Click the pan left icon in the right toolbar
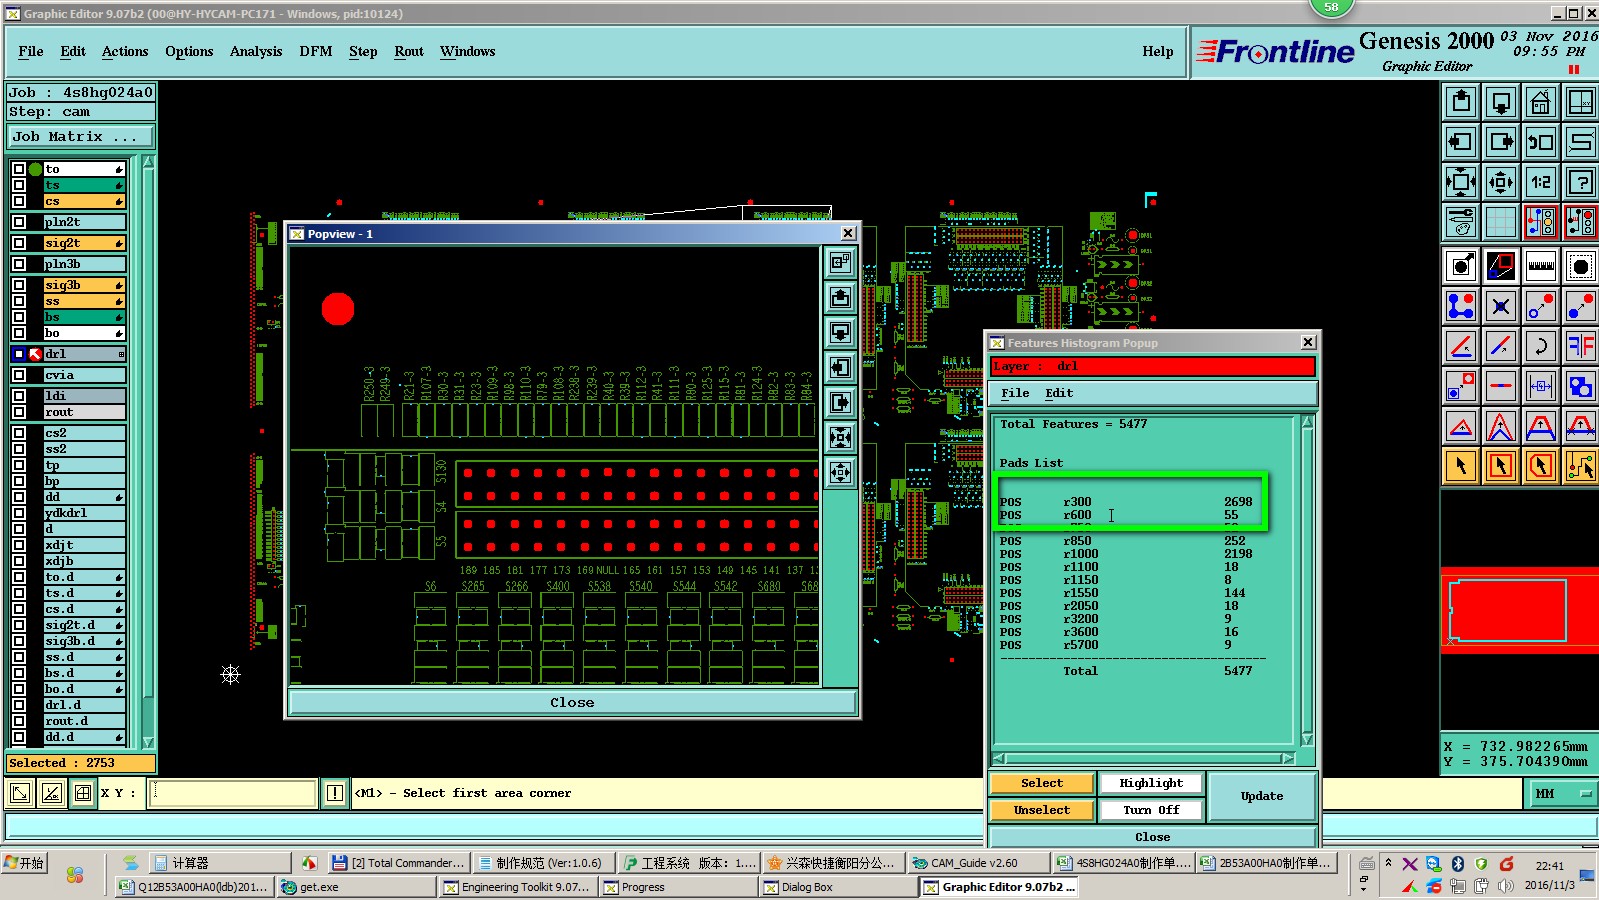The height and width of the screenshot is (900, 1599). pyautogui.click(x=1461, y=142)
